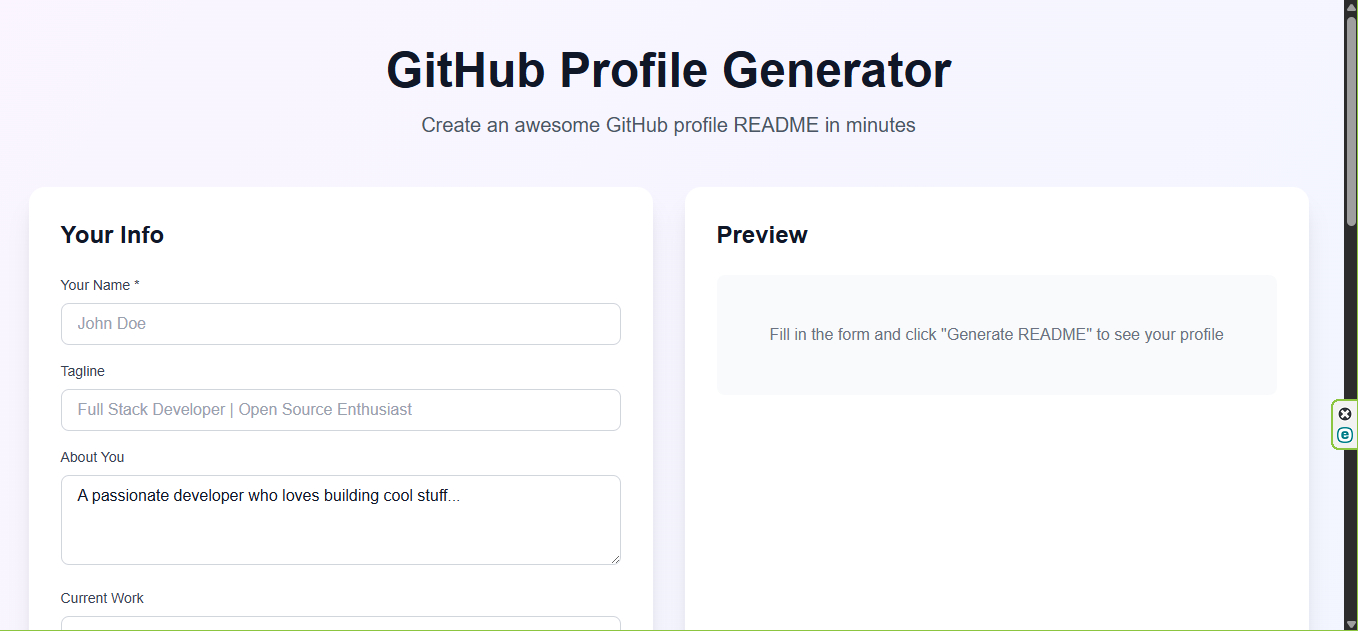Image resolution: width=1358 pixels, height=631 pixels.
Task: Select the Current Work input field
Action: tap(340, 625)
